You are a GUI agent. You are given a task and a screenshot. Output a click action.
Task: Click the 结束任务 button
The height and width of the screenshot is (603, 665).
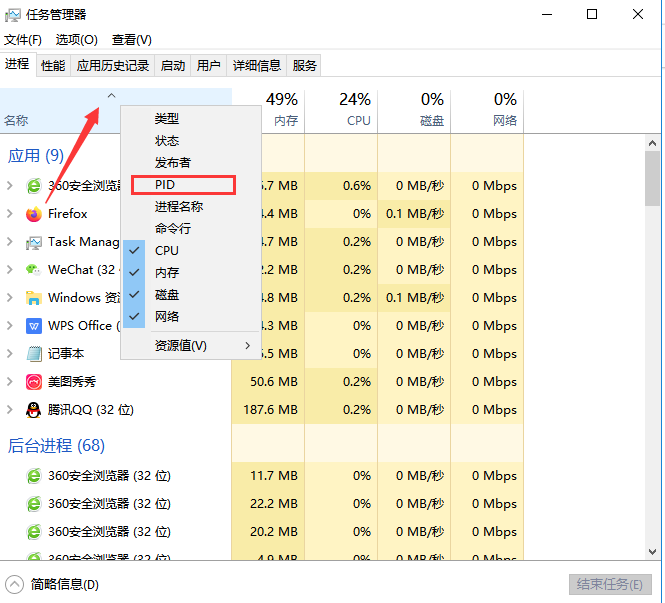tap(609, 584)
